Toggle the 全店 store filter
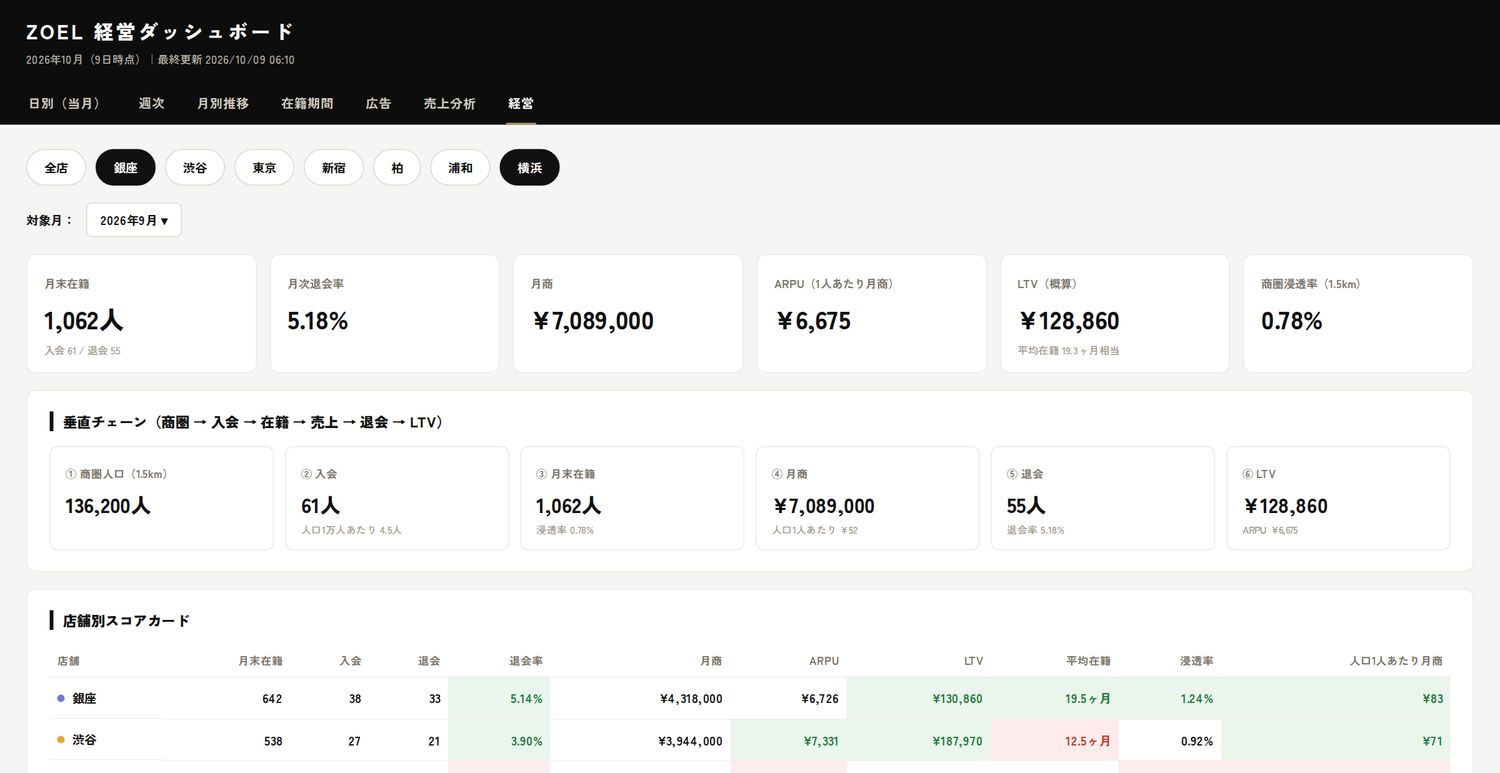Image resolution: width=1500 pixels, height=773 pixels. coord(56,168)
